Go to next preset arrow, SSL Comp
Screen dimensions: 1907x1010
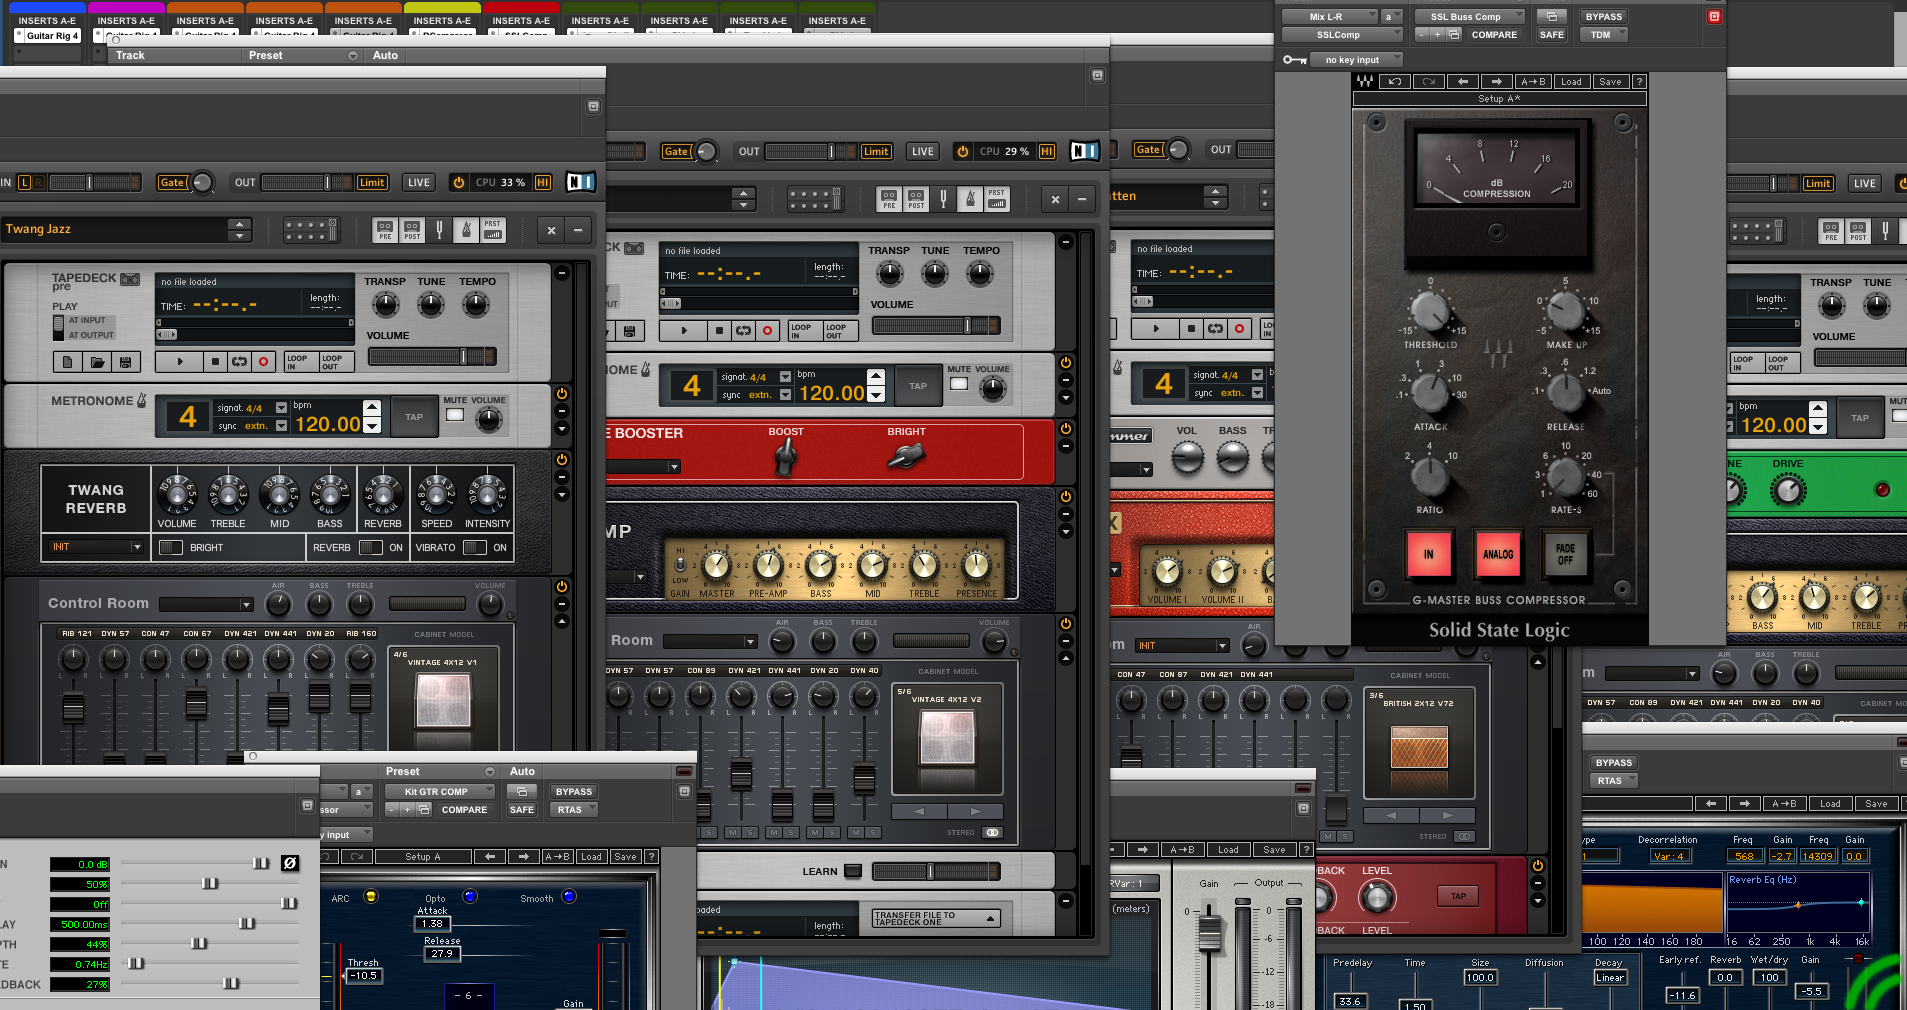(1497, 82)
